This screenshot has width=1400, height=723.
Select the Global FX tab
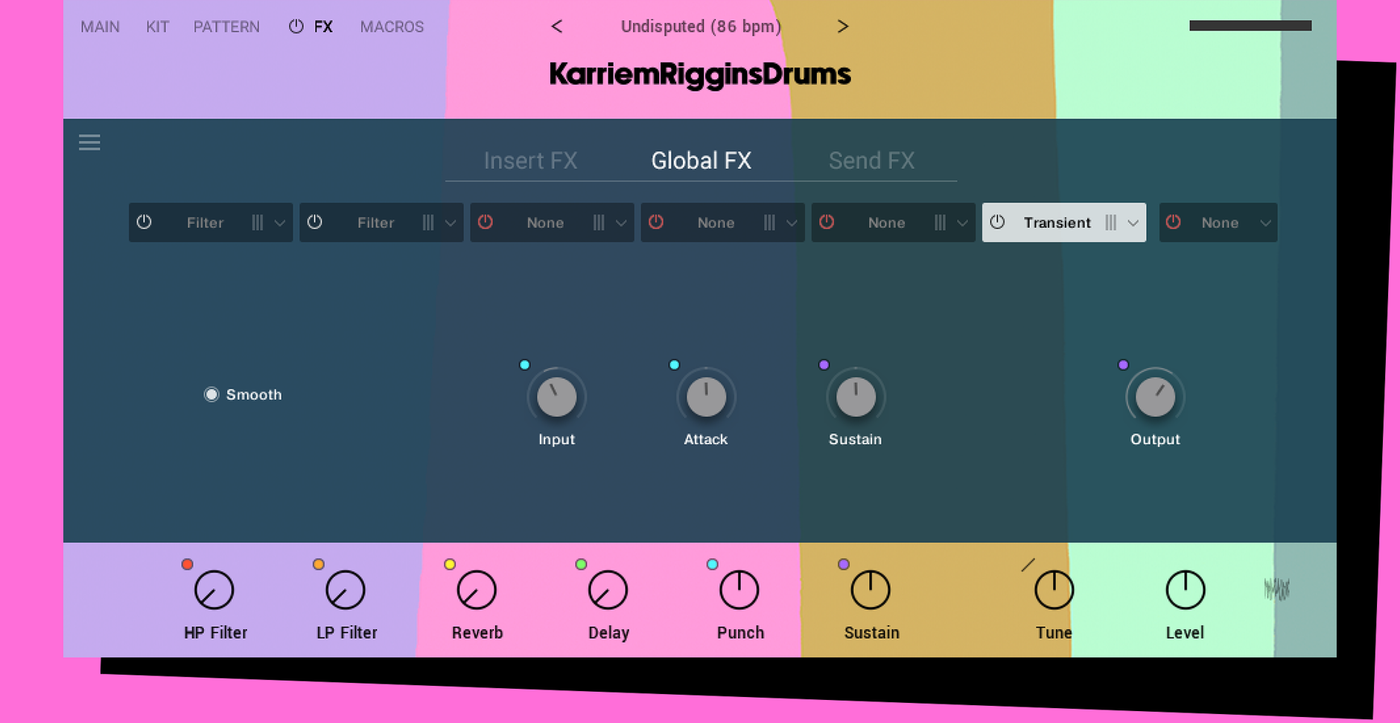701,161
